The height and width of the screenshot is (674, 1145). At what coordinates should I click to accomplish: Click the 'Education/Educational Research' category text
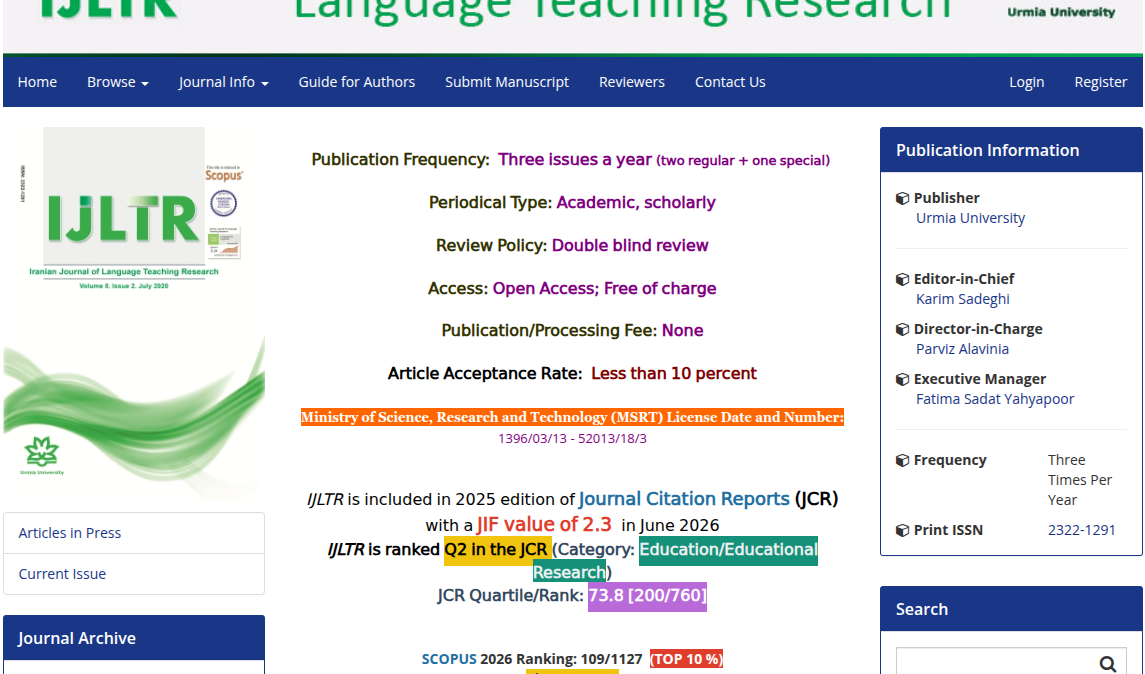(675, 560)
